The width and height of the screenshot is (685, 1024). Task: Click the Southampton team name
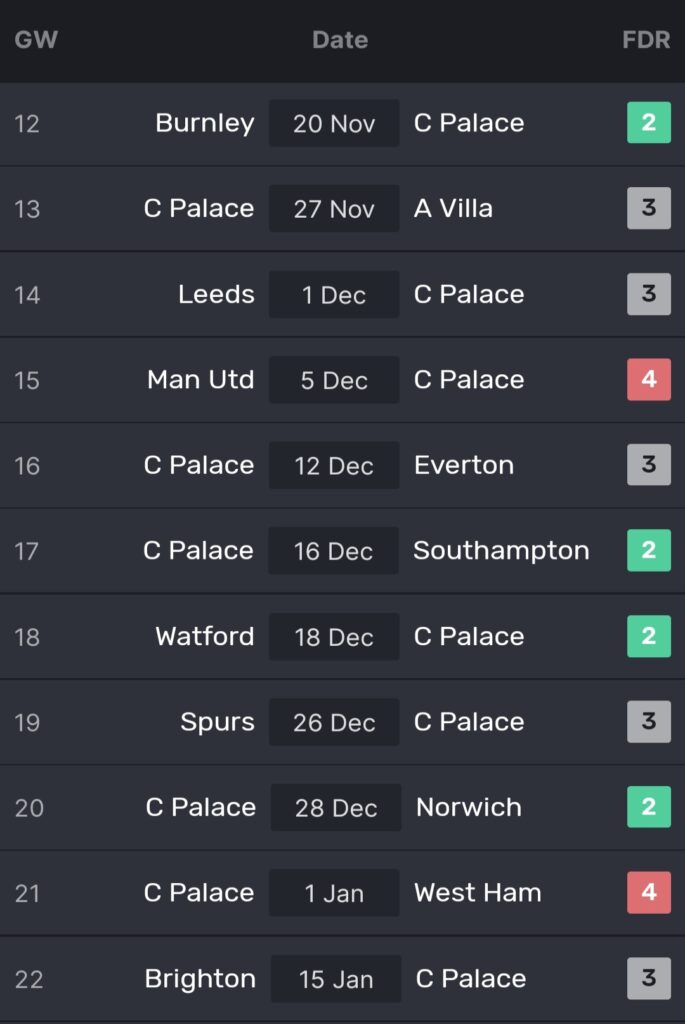click(501, 551)
